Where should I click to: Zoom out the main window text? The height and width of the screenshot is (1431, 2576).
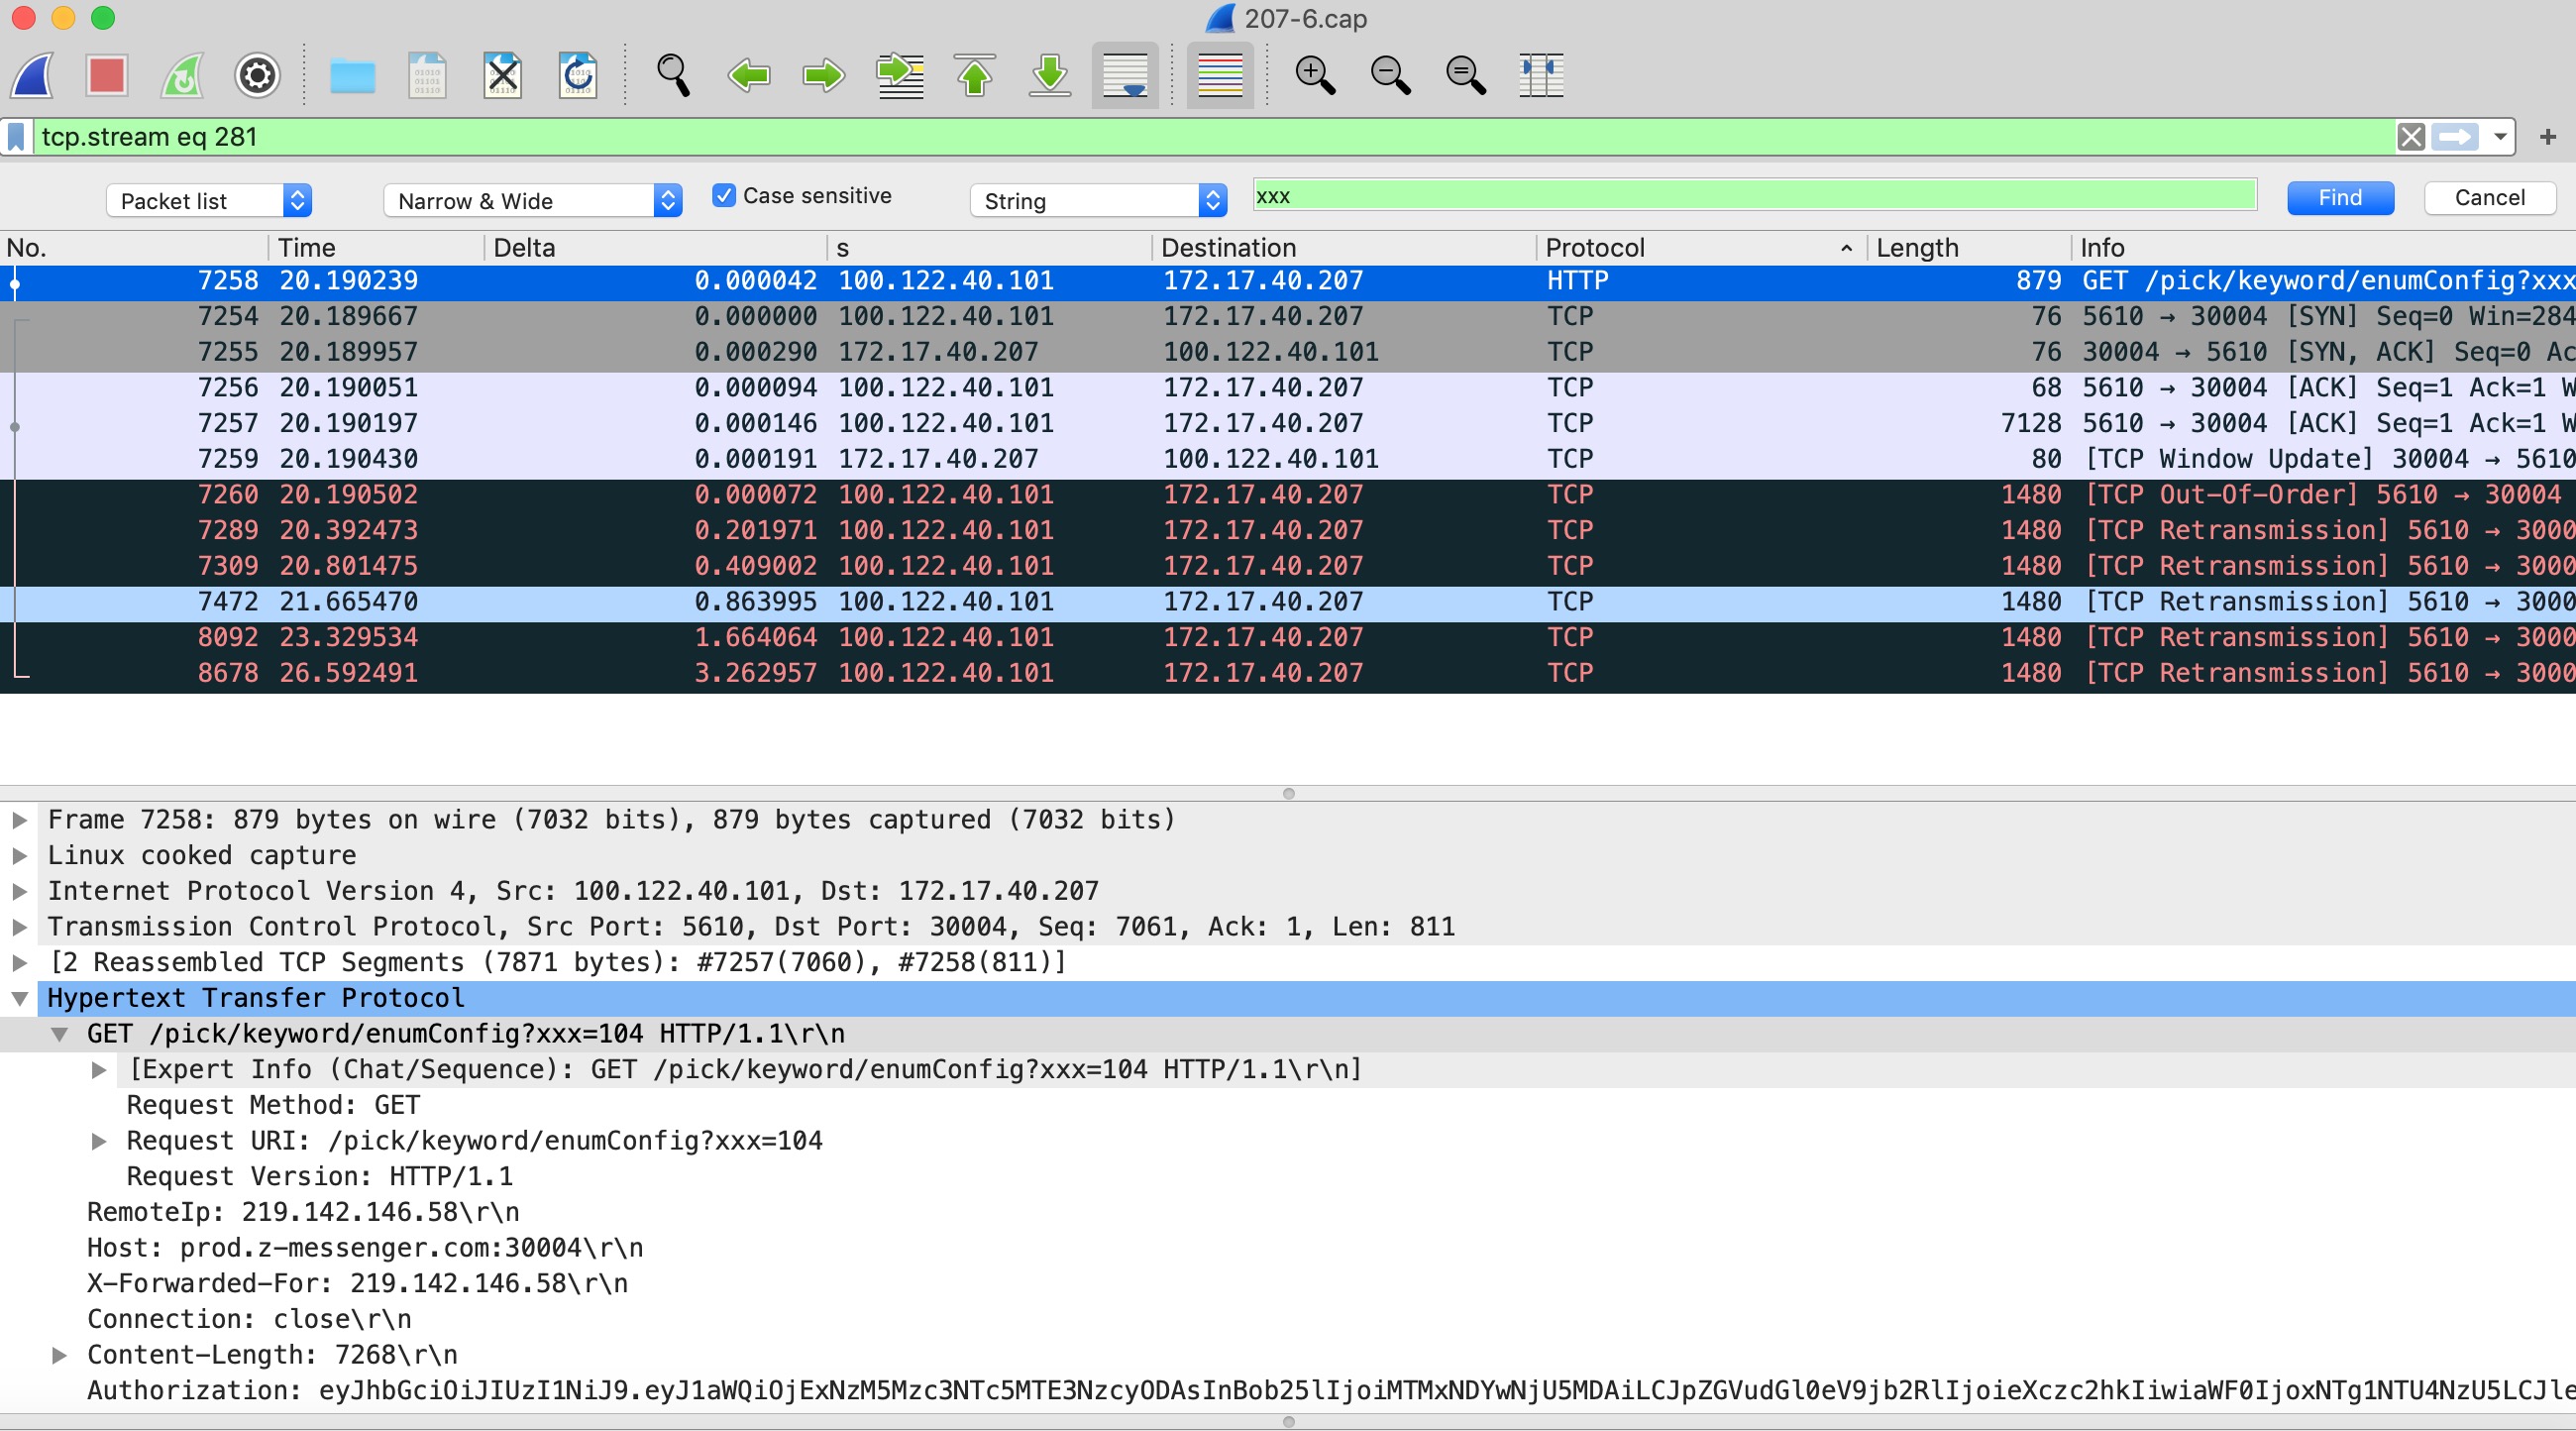tap(1390, 75)
